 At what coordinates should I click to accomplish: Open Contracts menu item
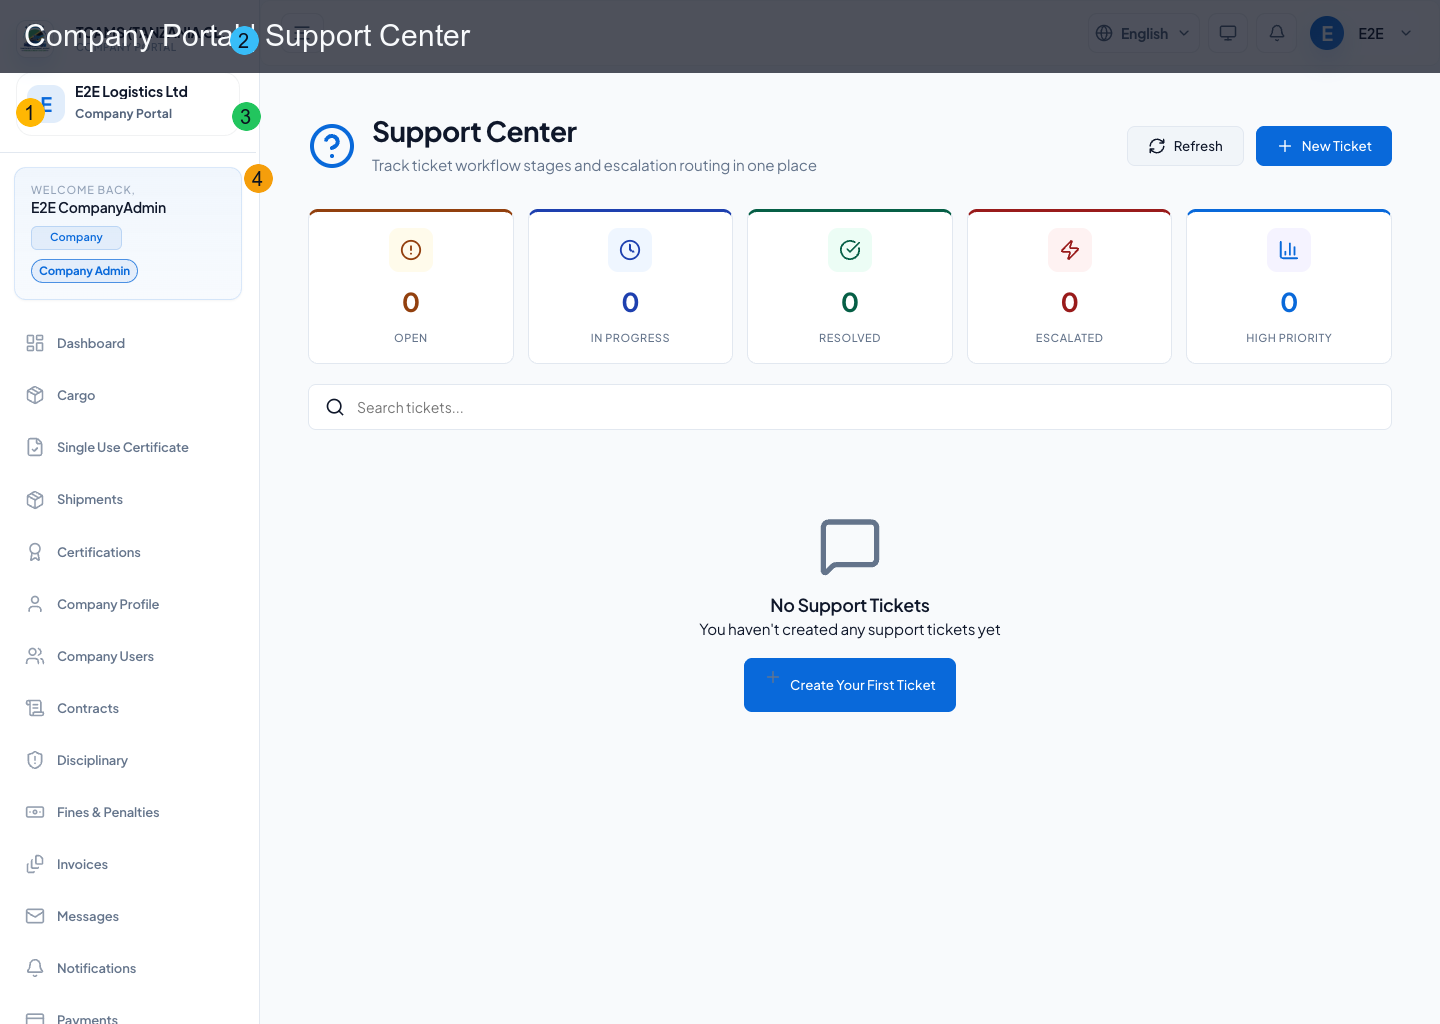pyautogui.click(x=130, y=708)
